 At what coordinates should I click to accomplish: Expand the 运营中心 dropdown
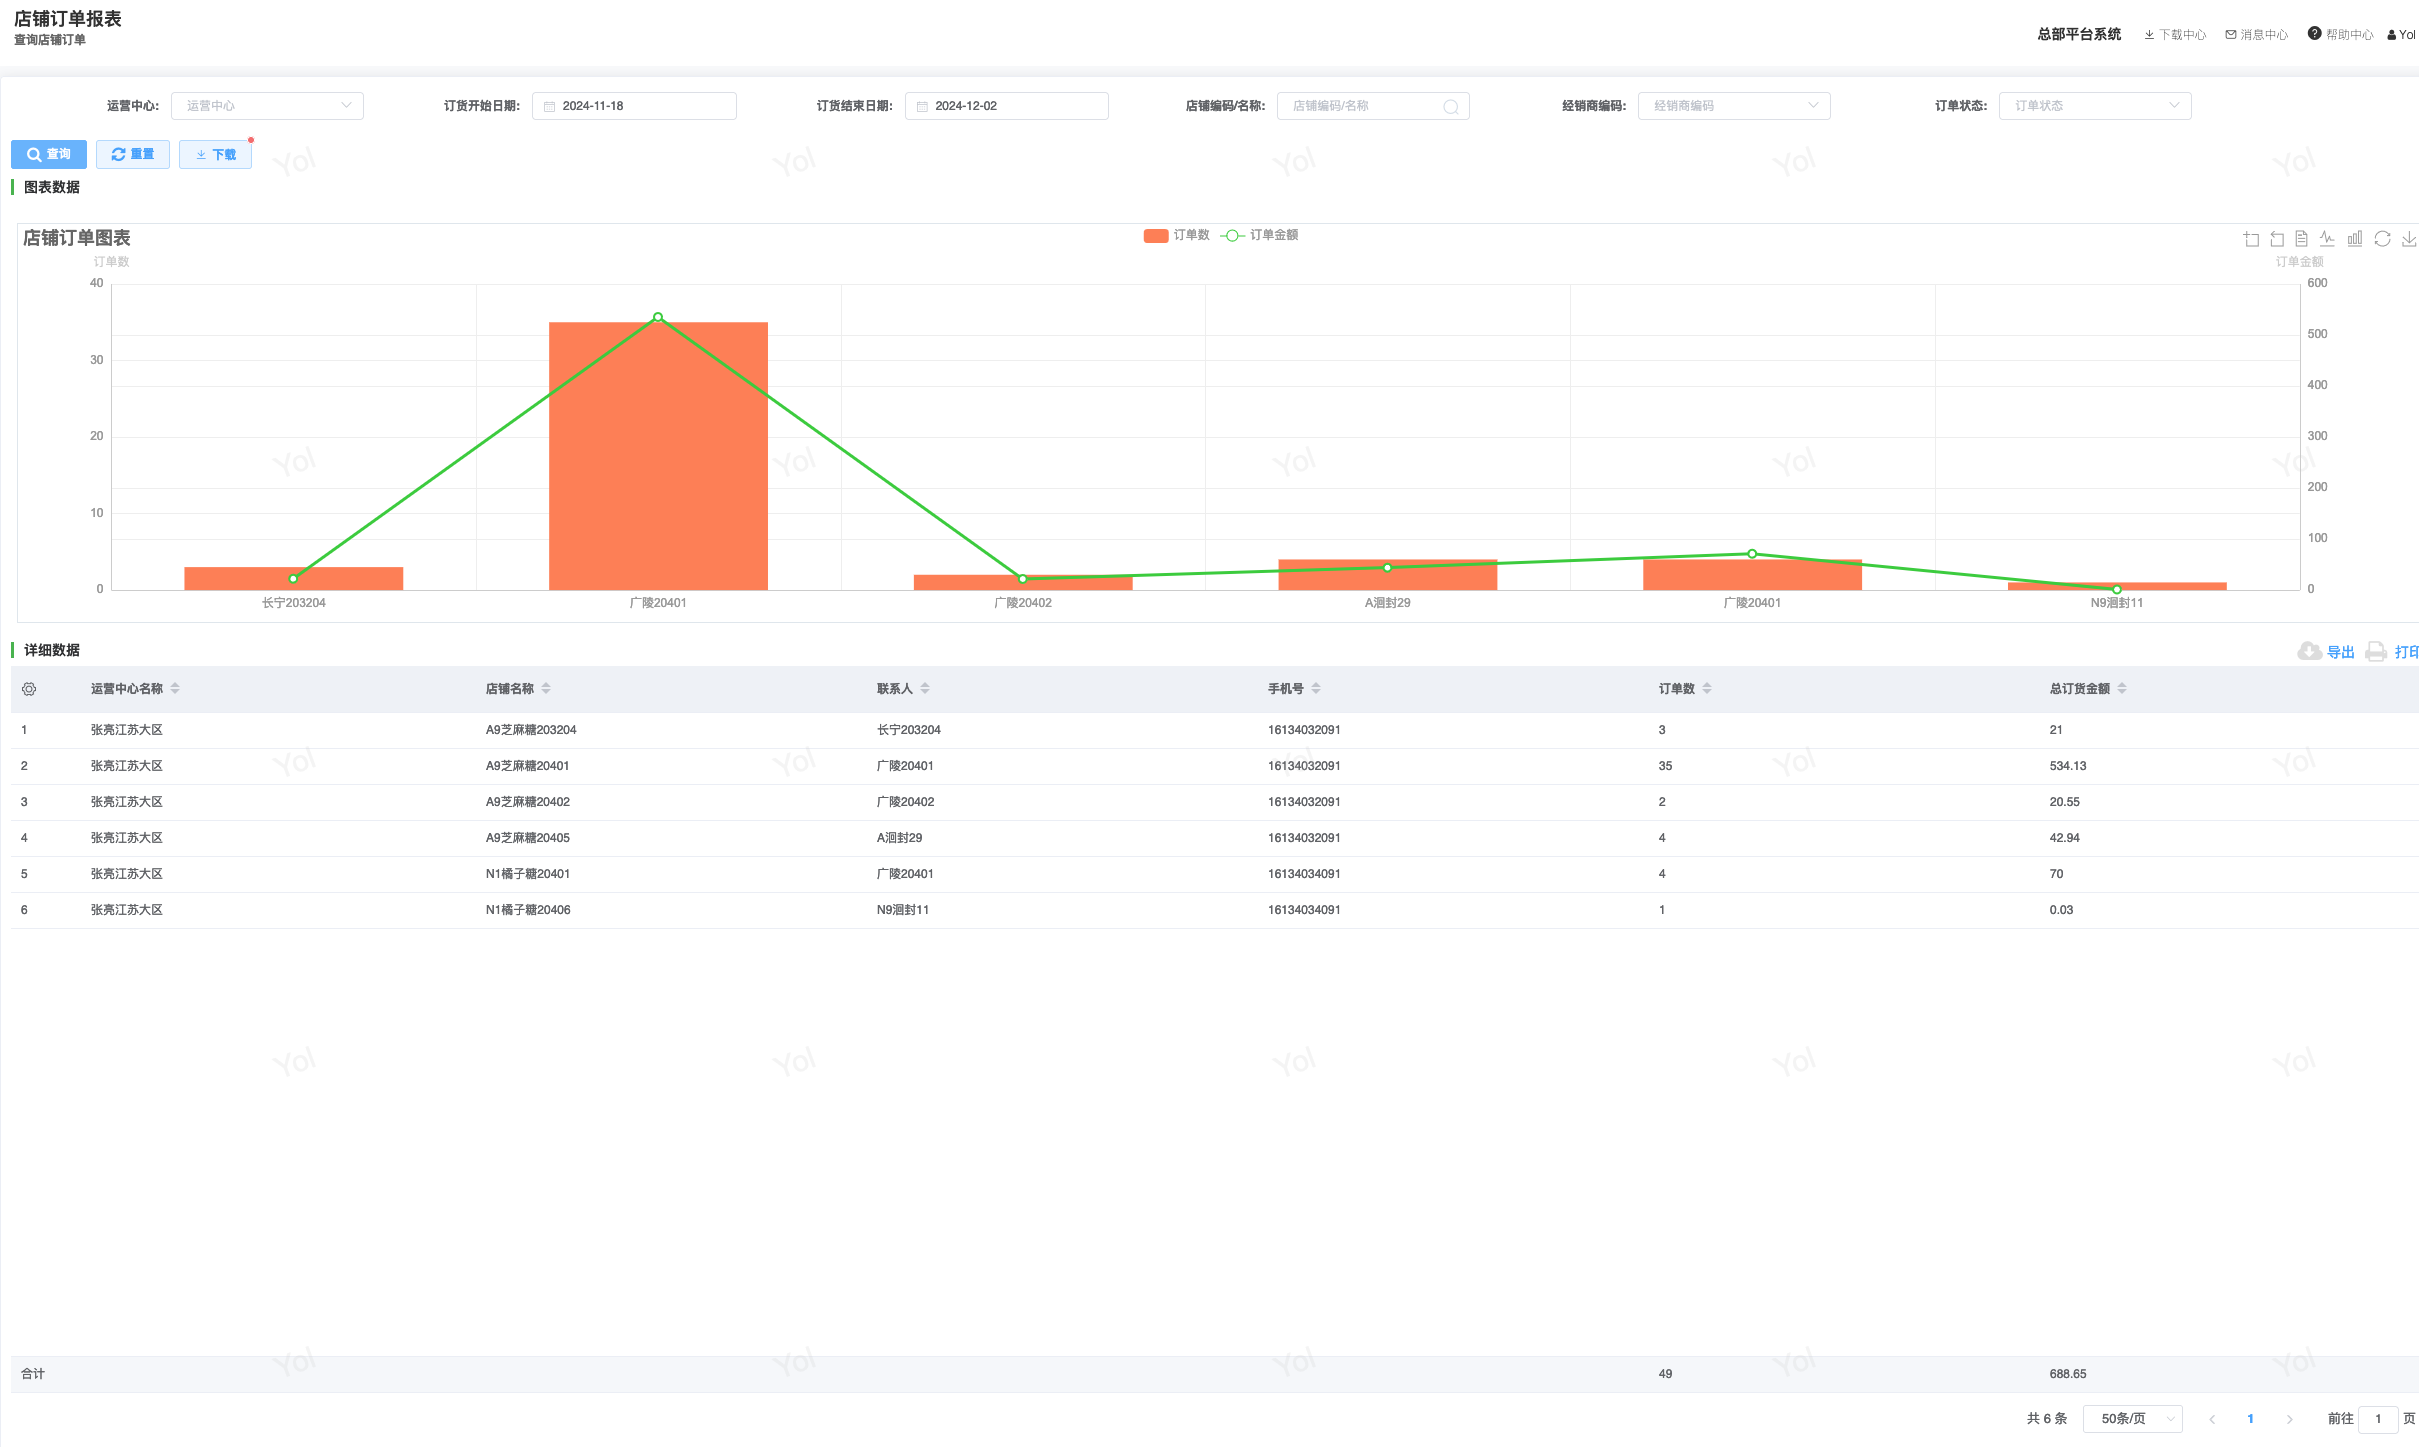point(267,106)
